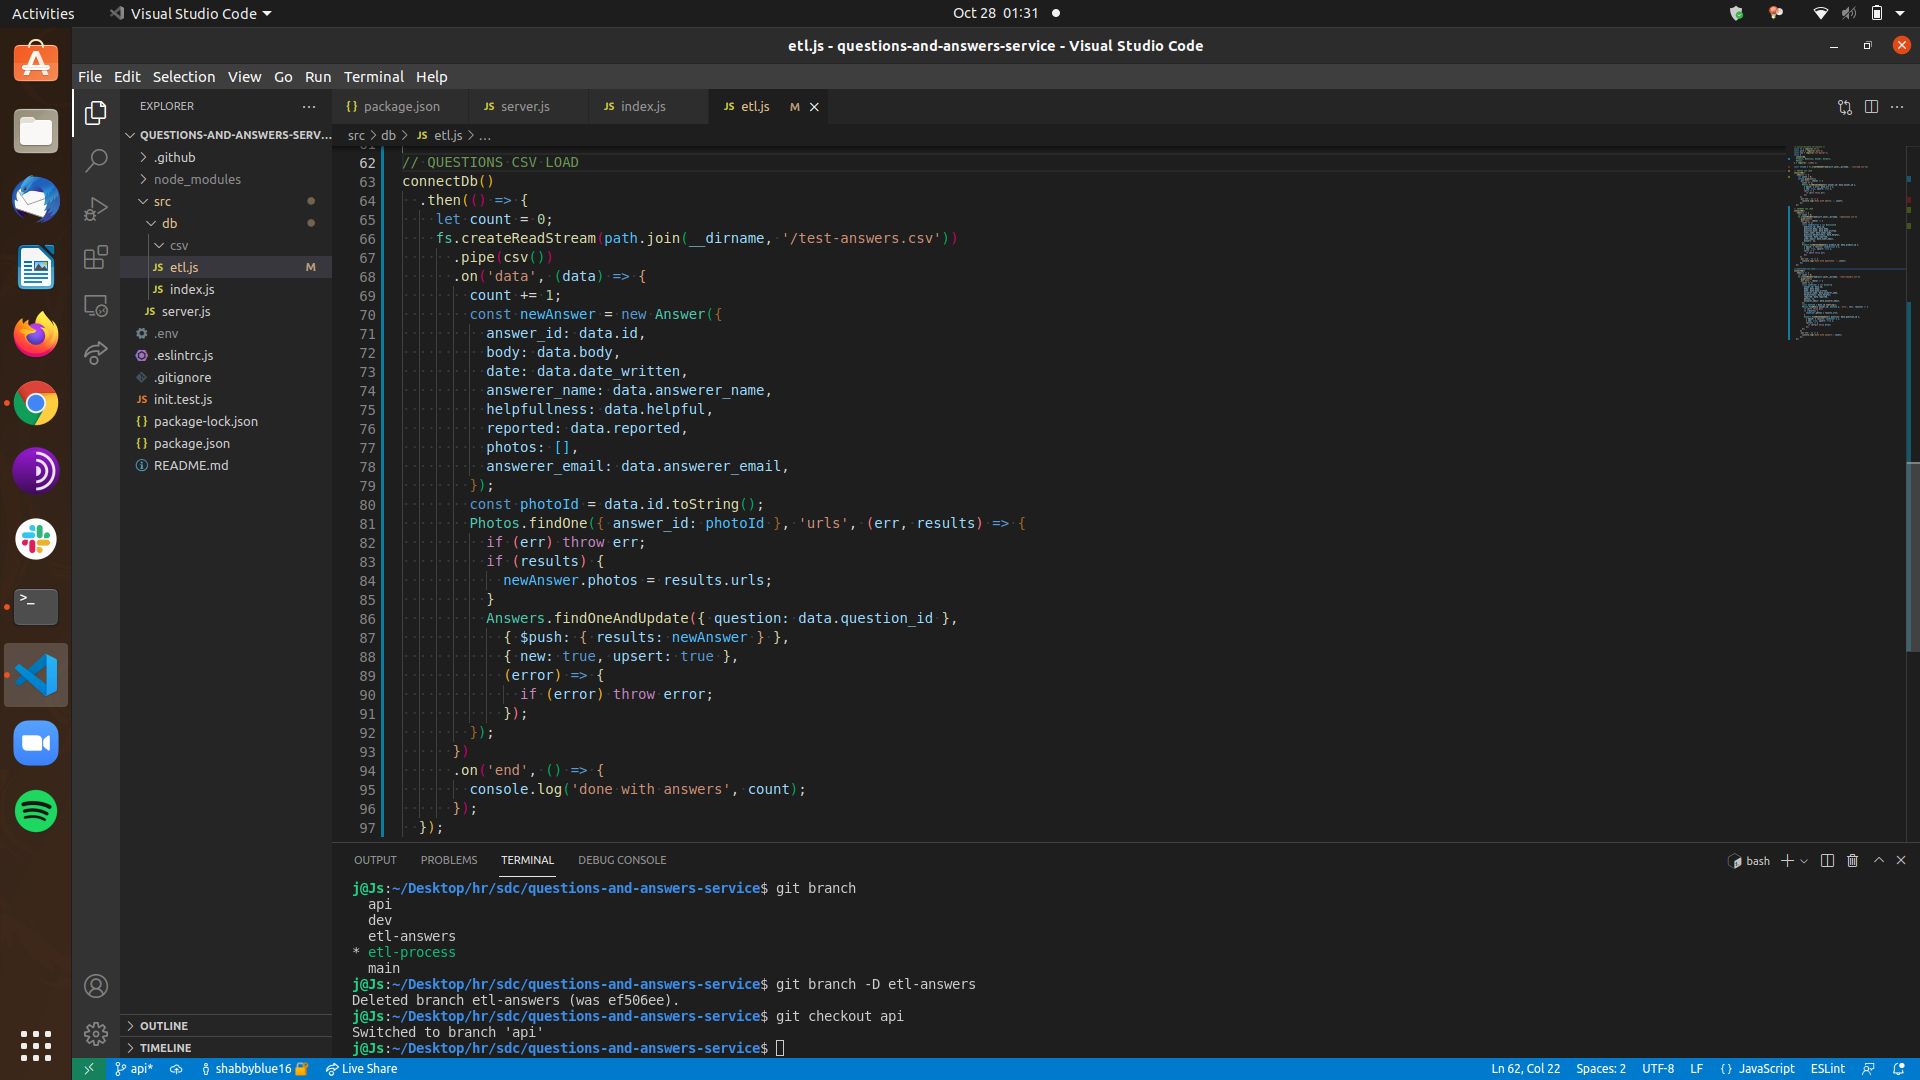The width and height of the screenshot is (1920, 1080).
Task: Expand the TIMELINE section
Action: coord(227,1048)
